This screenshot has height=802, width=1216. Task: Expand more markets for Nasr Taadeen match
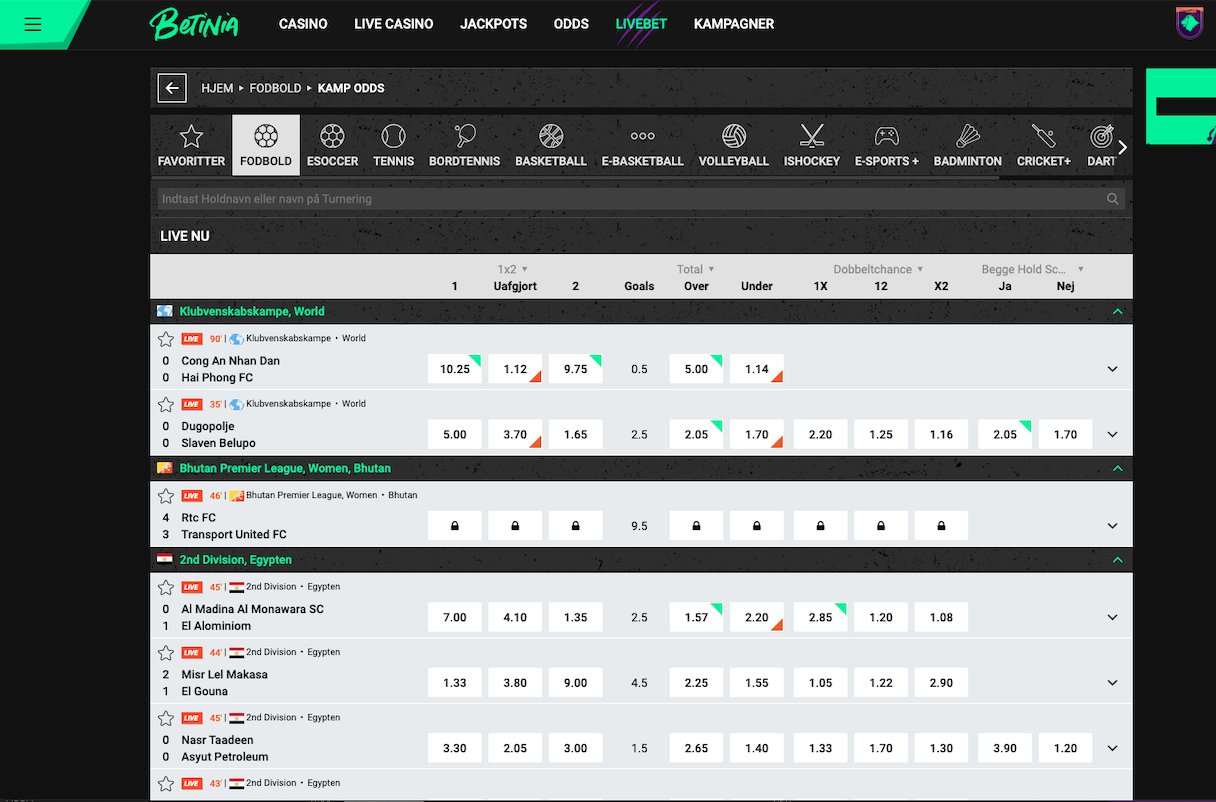tap(1112, 749)
